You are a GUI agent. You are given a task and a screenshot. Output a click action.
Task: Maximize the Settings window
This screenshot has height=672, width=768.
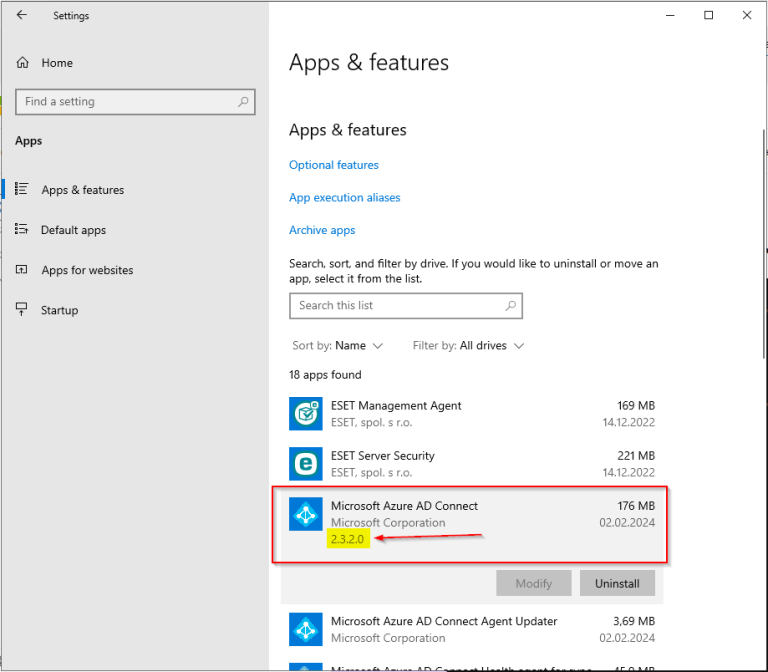(708, 15)
